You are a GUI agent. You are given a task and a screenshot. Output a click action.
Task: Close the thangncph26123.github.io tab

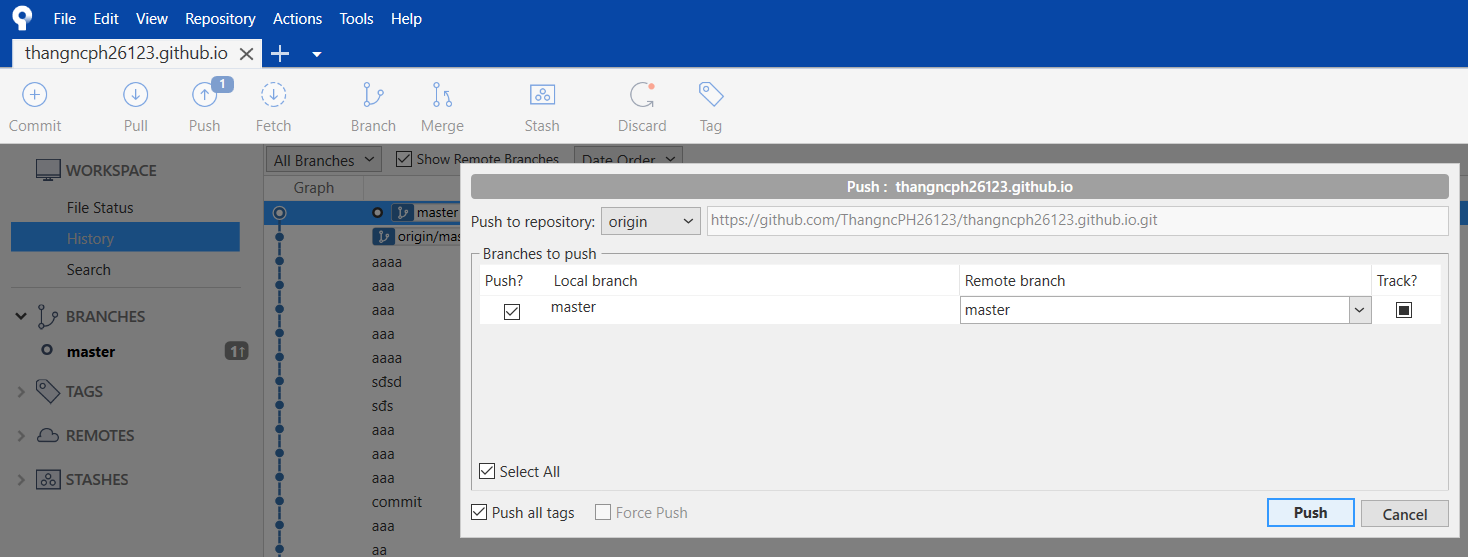click(246, 54)
